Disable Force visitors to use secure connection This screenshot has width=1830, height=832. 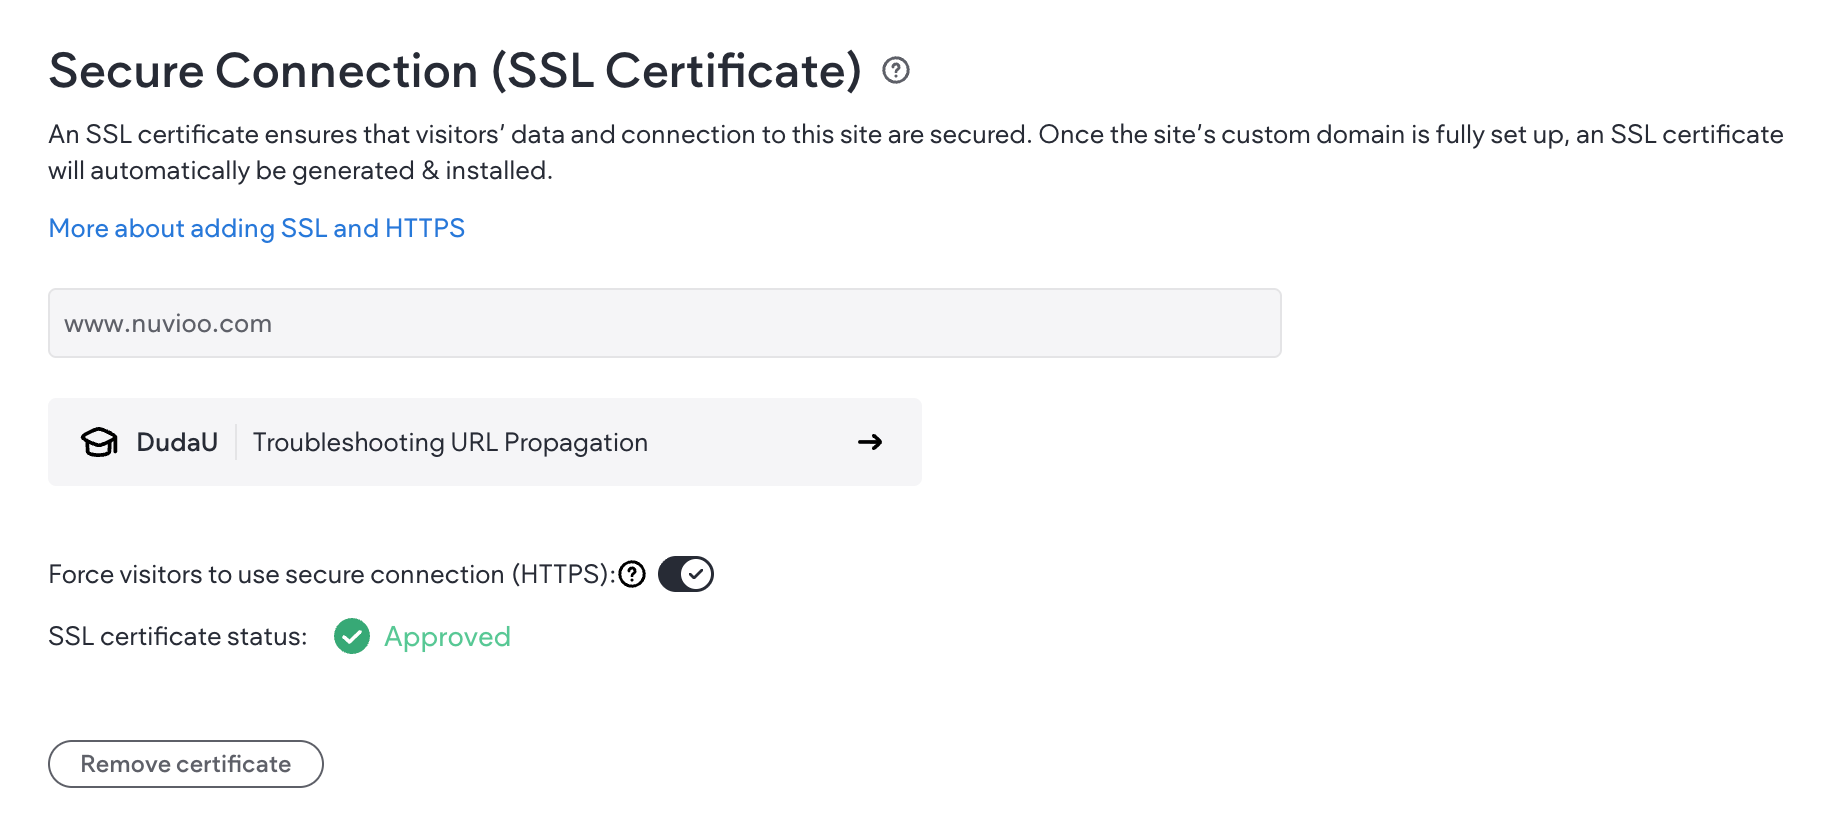tap(685, 574)
